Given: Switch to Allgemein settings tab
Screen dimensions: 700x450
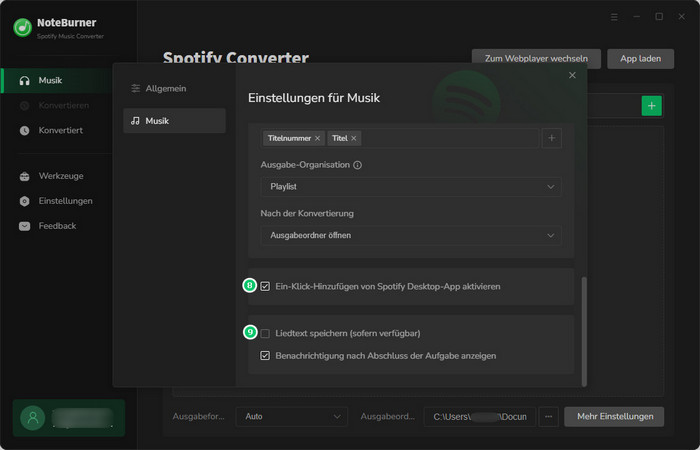Looking at the screenshot, I should [x=174, y=88].
